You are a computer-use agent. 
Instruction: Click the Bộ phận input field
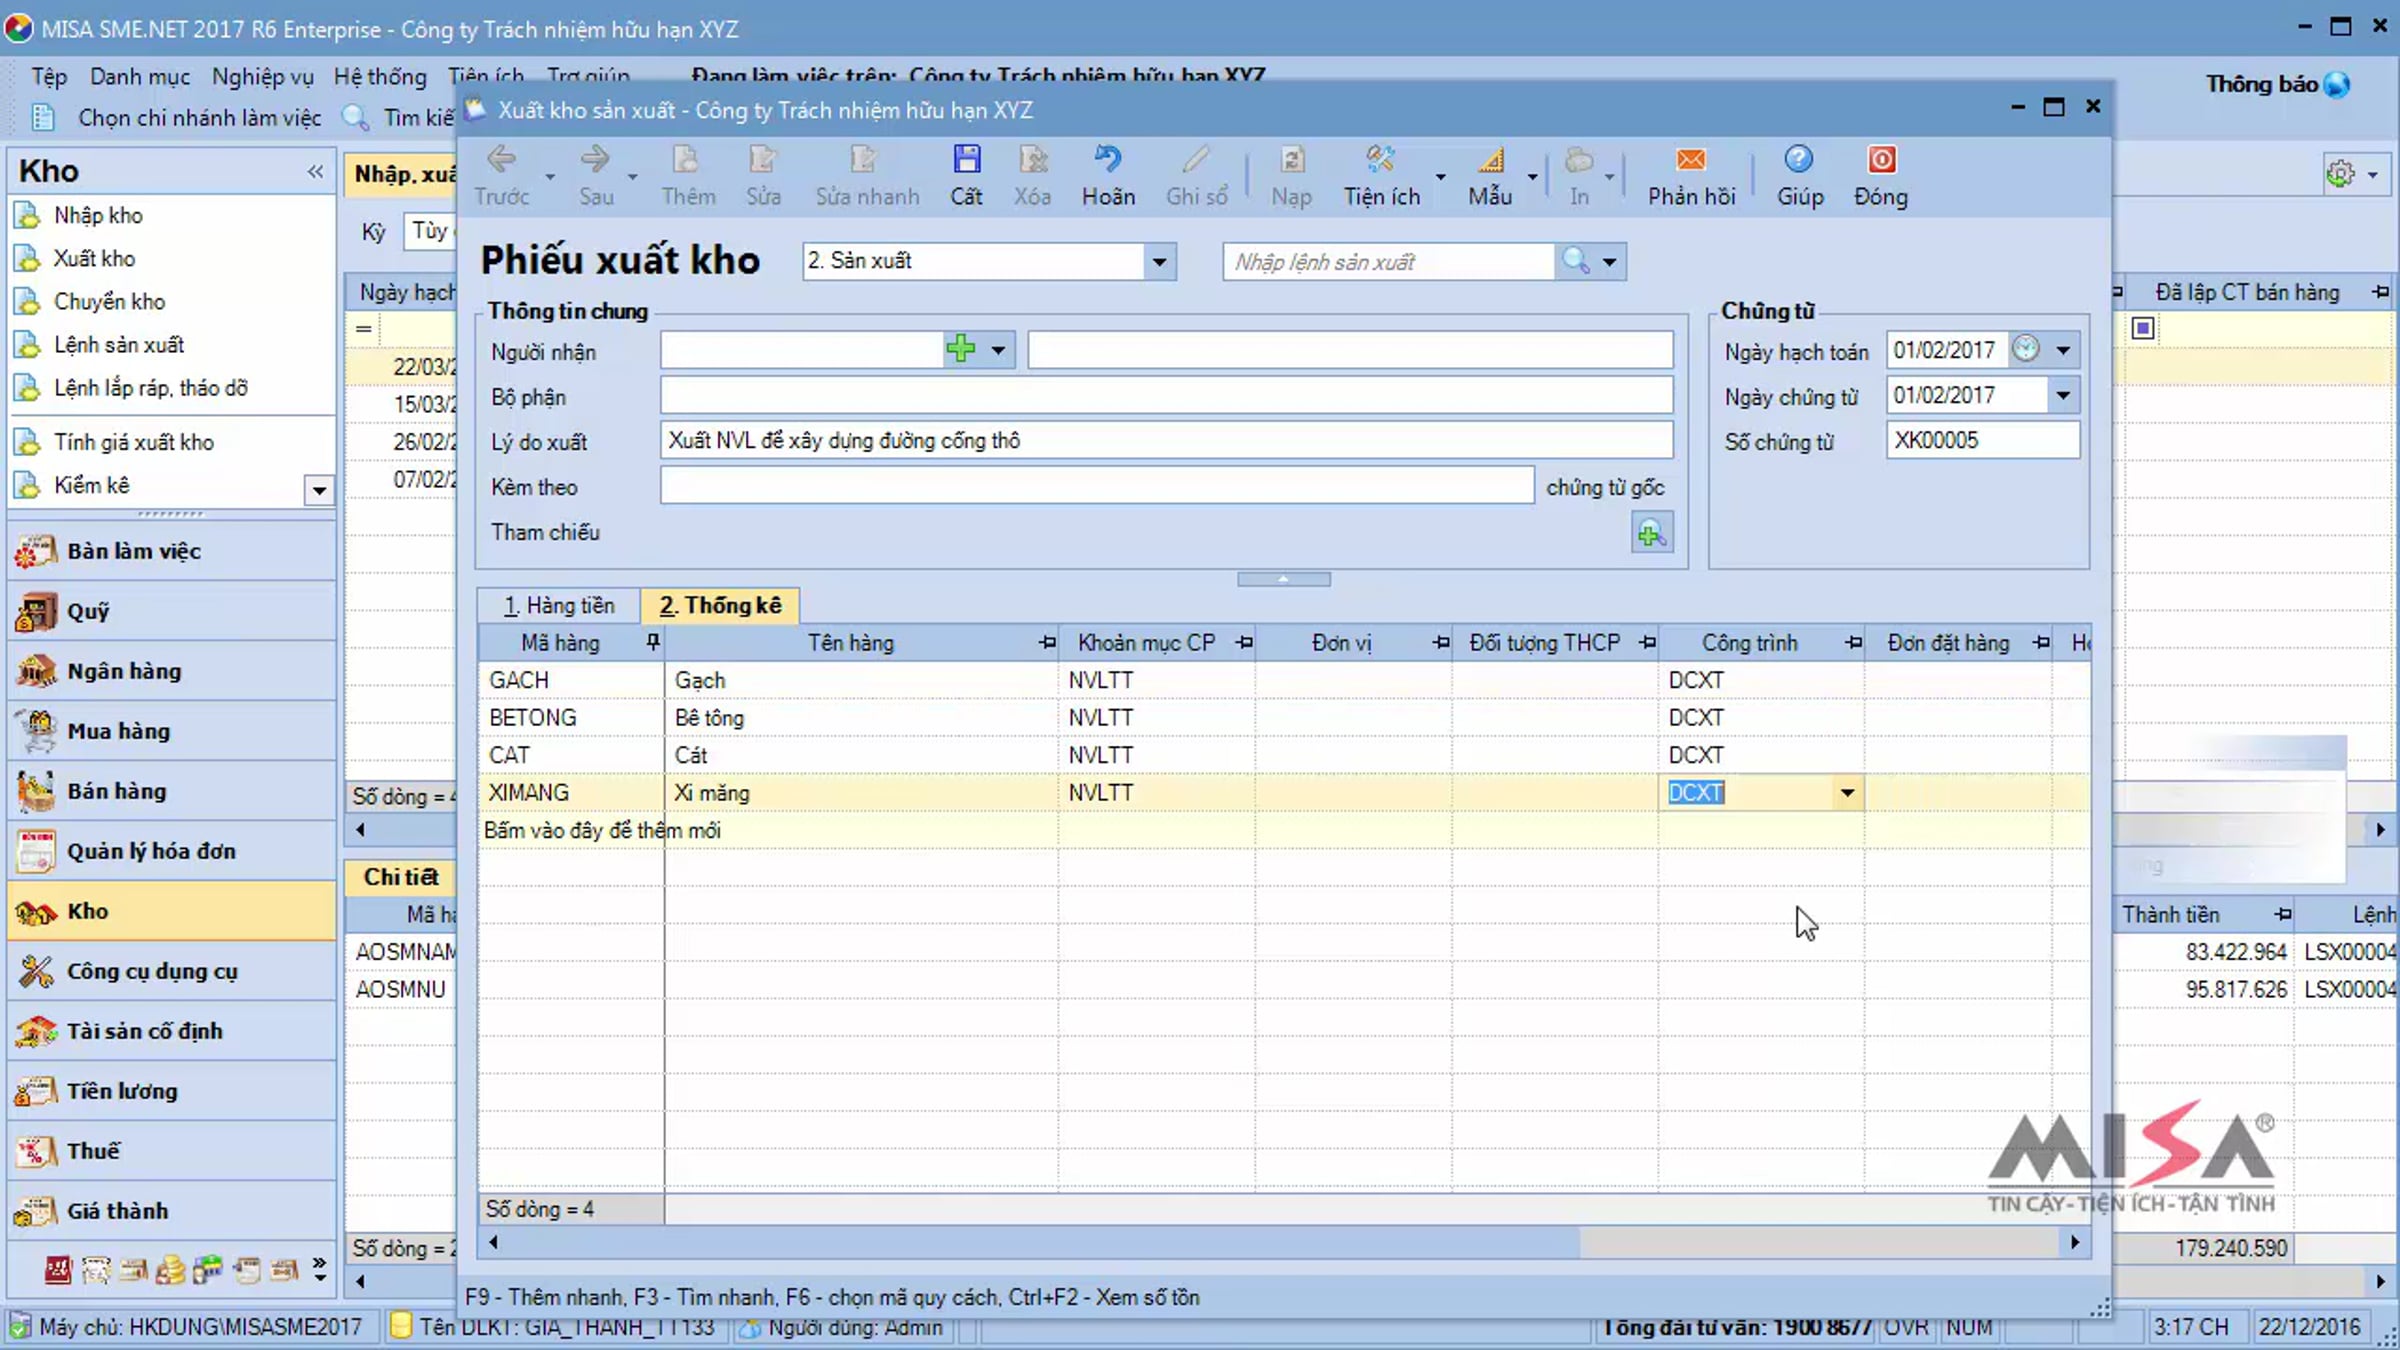point(1166,396)
